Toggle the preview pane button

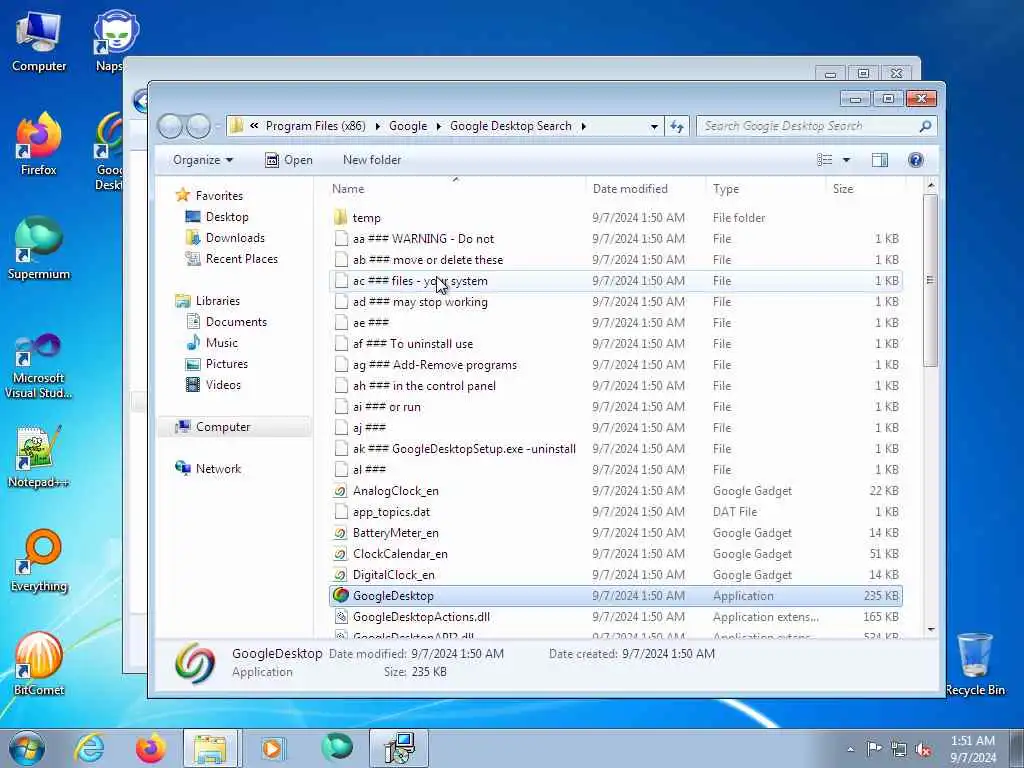pyautogui.click(x=880, y=160)
